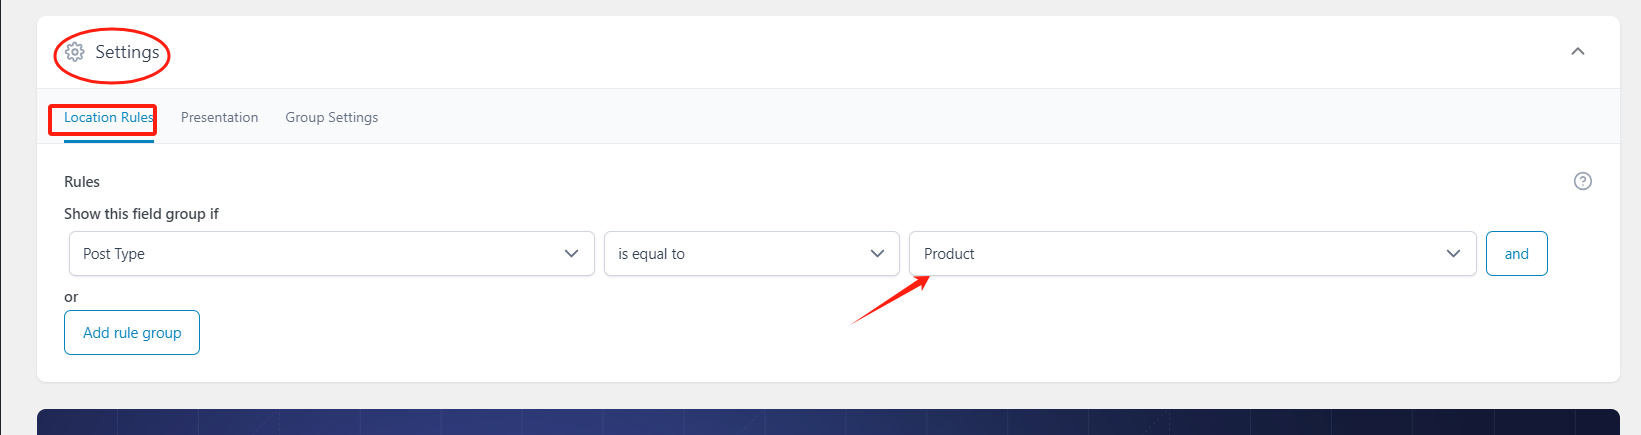Click the Settings gear icon
Viewport: 1641px width, 435px height.
point(75,52)
